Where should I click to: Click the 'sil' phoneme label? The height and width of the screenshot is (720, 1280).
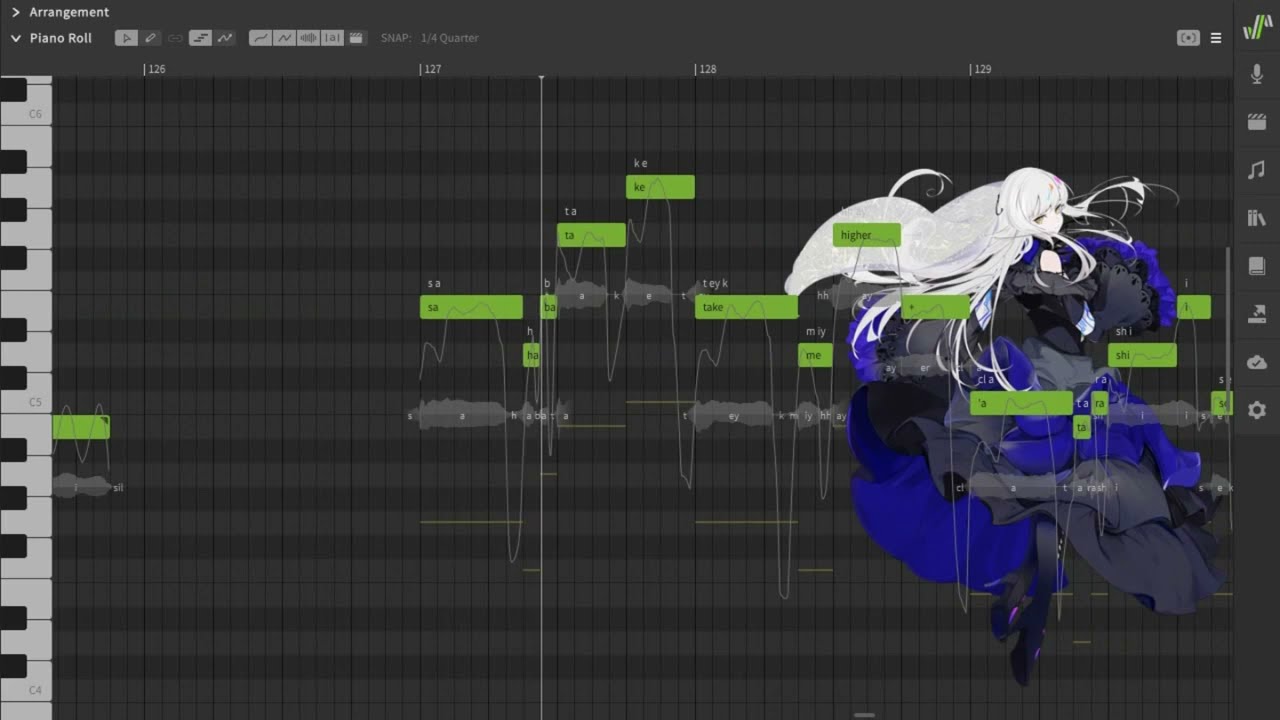click(x=118, y=487)
